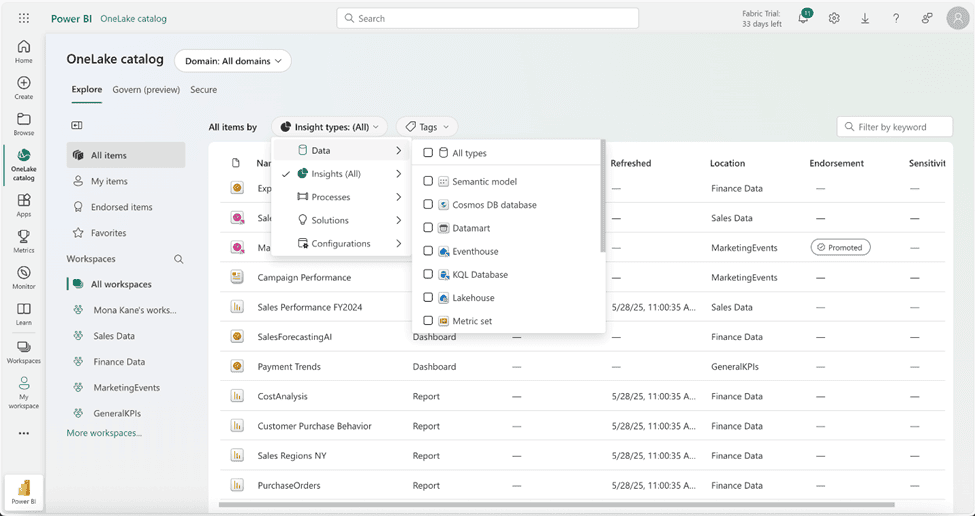Click the Settings gear icon

coord(834,18)
